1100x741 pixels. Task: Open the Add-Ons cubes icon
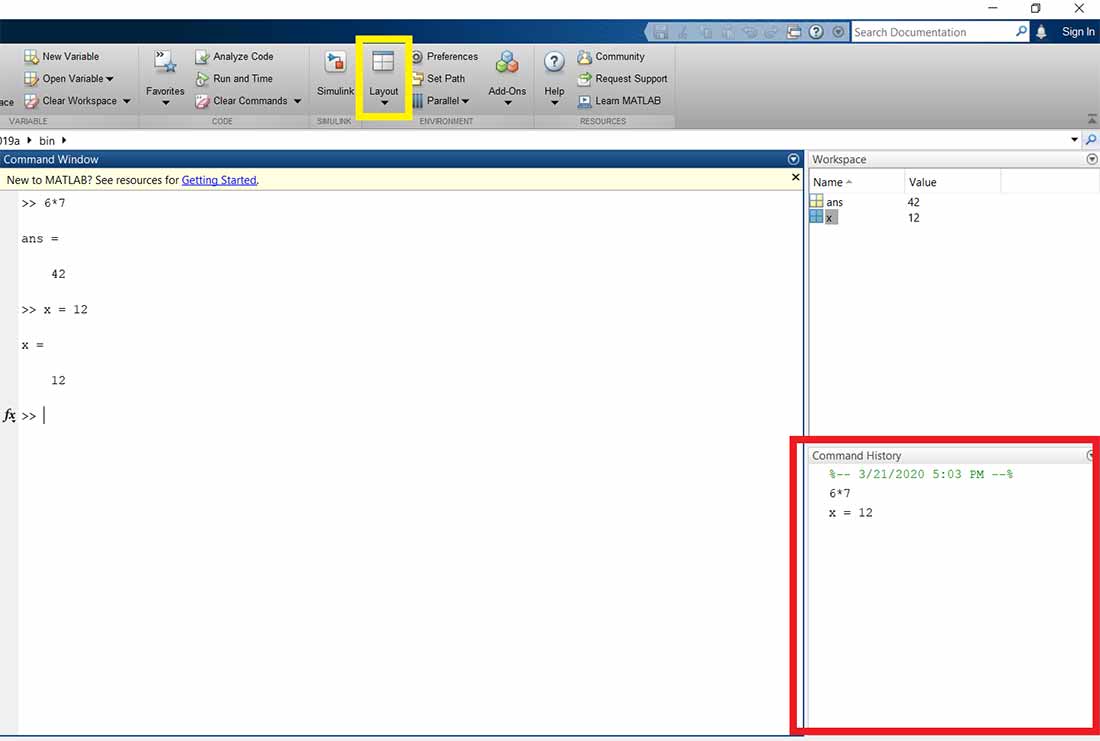(507, 62)
